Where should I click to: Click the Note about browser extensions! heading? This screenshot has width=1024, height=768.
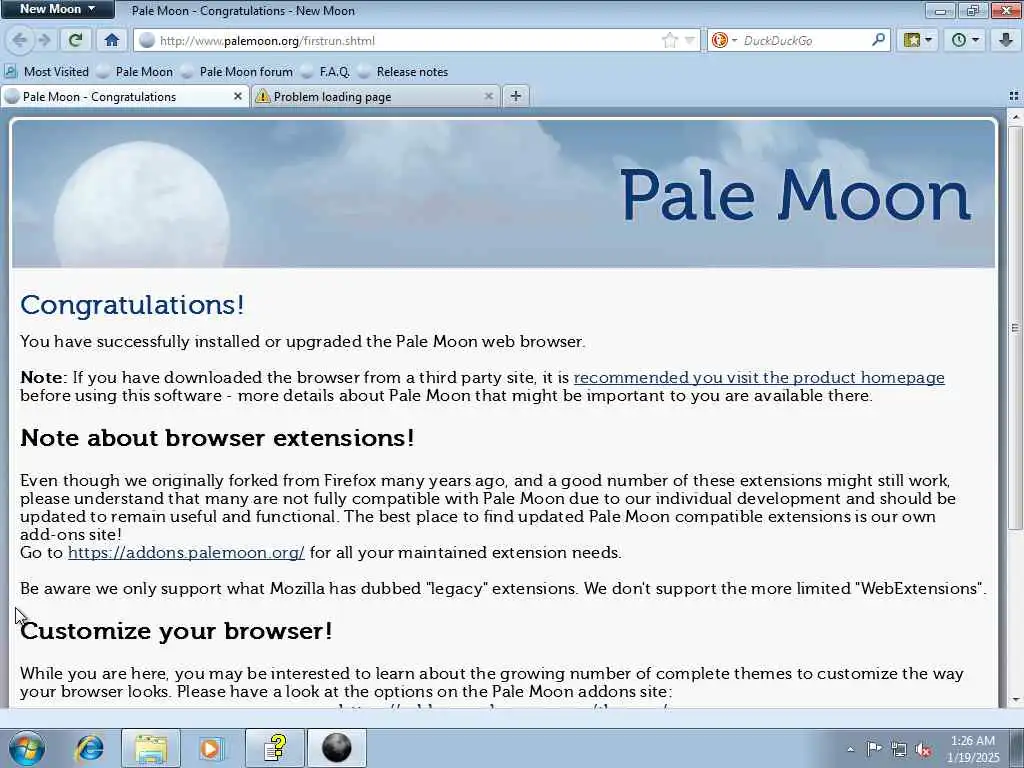[x=217, y=438]
